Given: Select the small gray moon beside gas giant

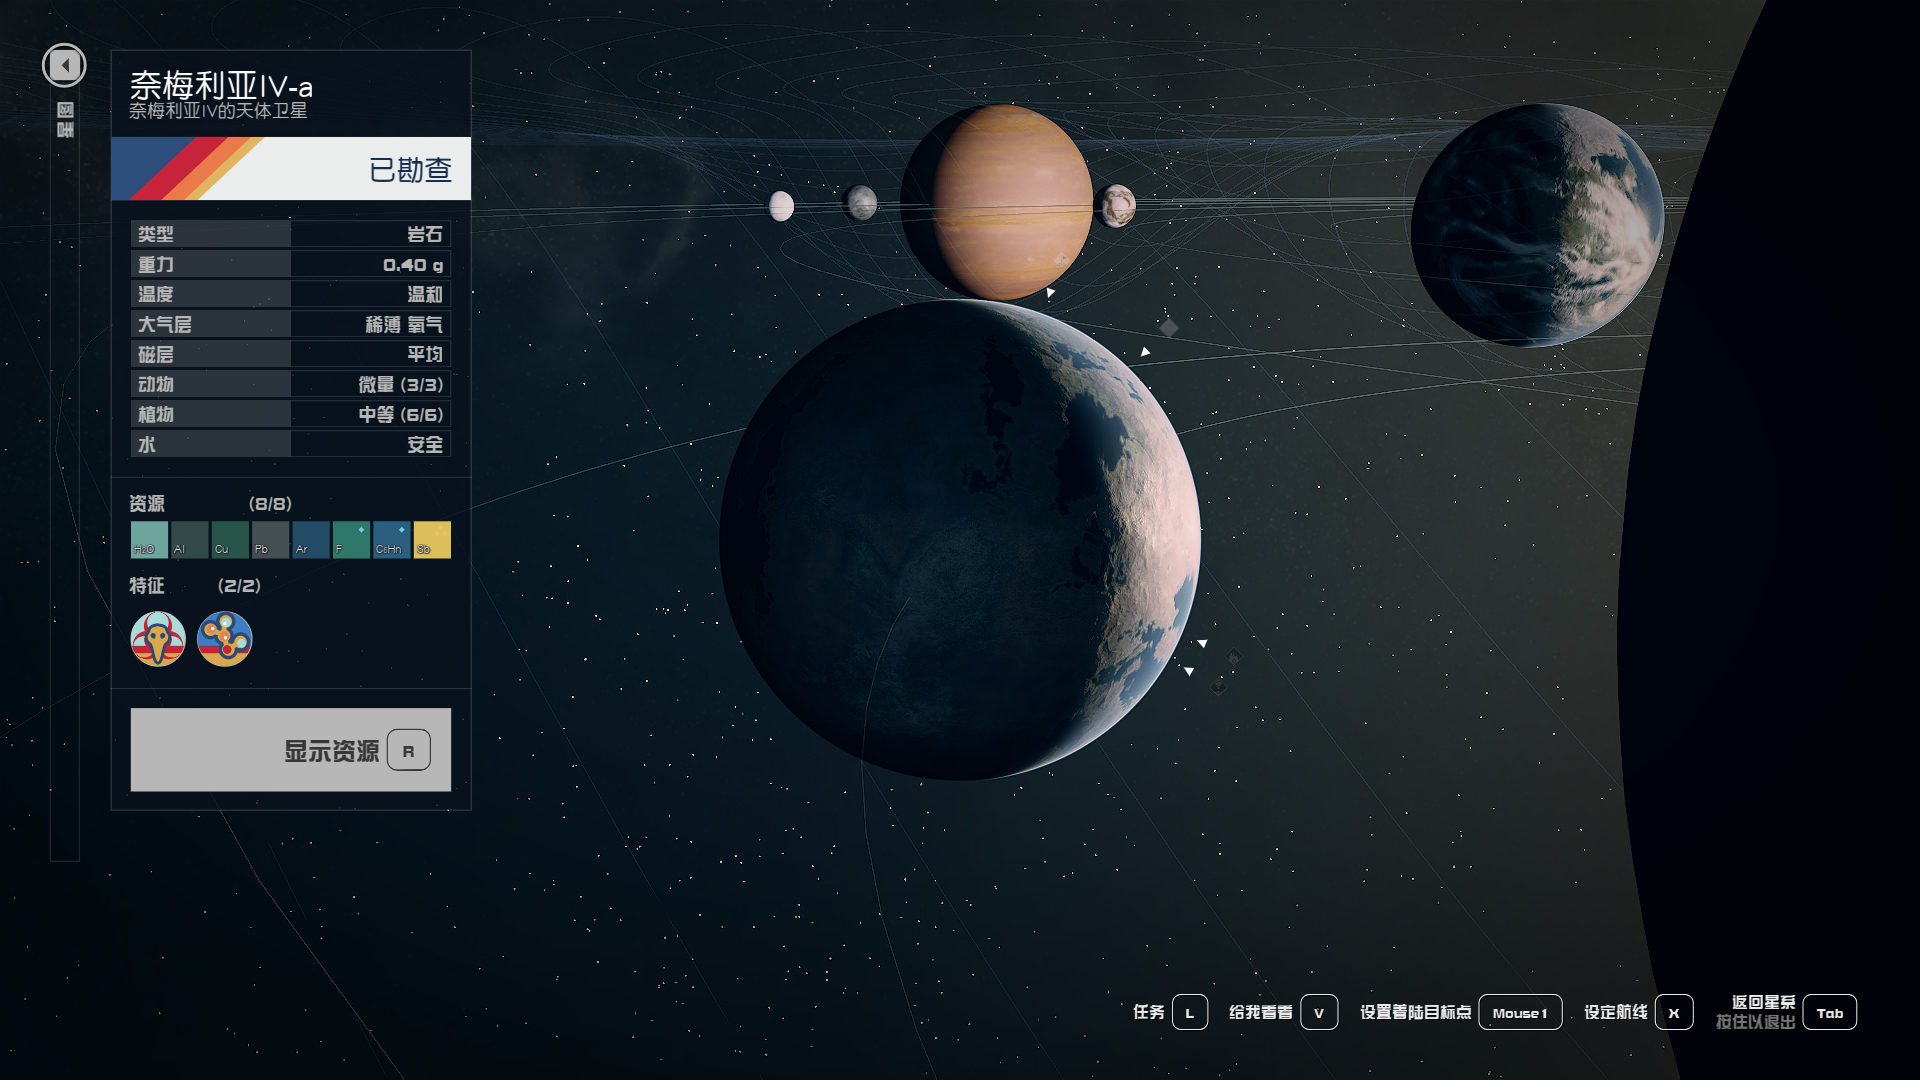Looking at the screenshot, I should click(860, 203).
